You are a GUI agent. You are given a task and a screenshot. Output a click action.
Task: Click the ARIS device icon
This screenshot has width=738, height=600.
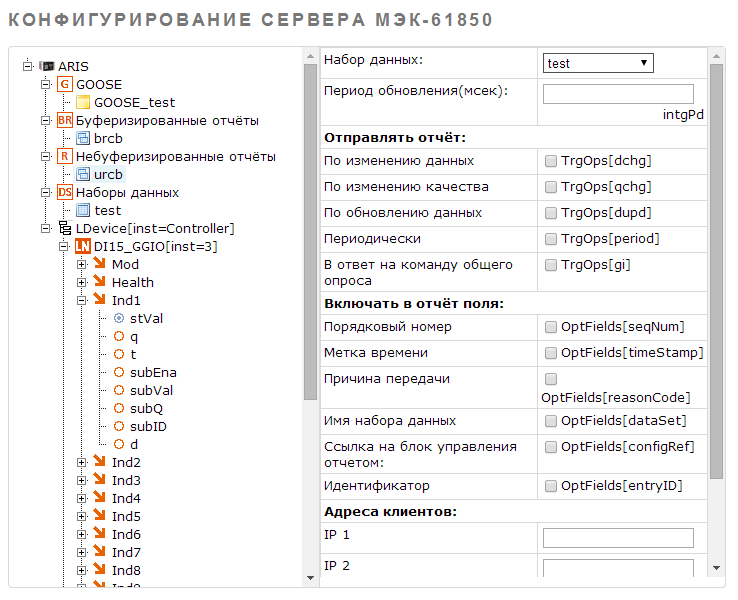tap(47, 66)
